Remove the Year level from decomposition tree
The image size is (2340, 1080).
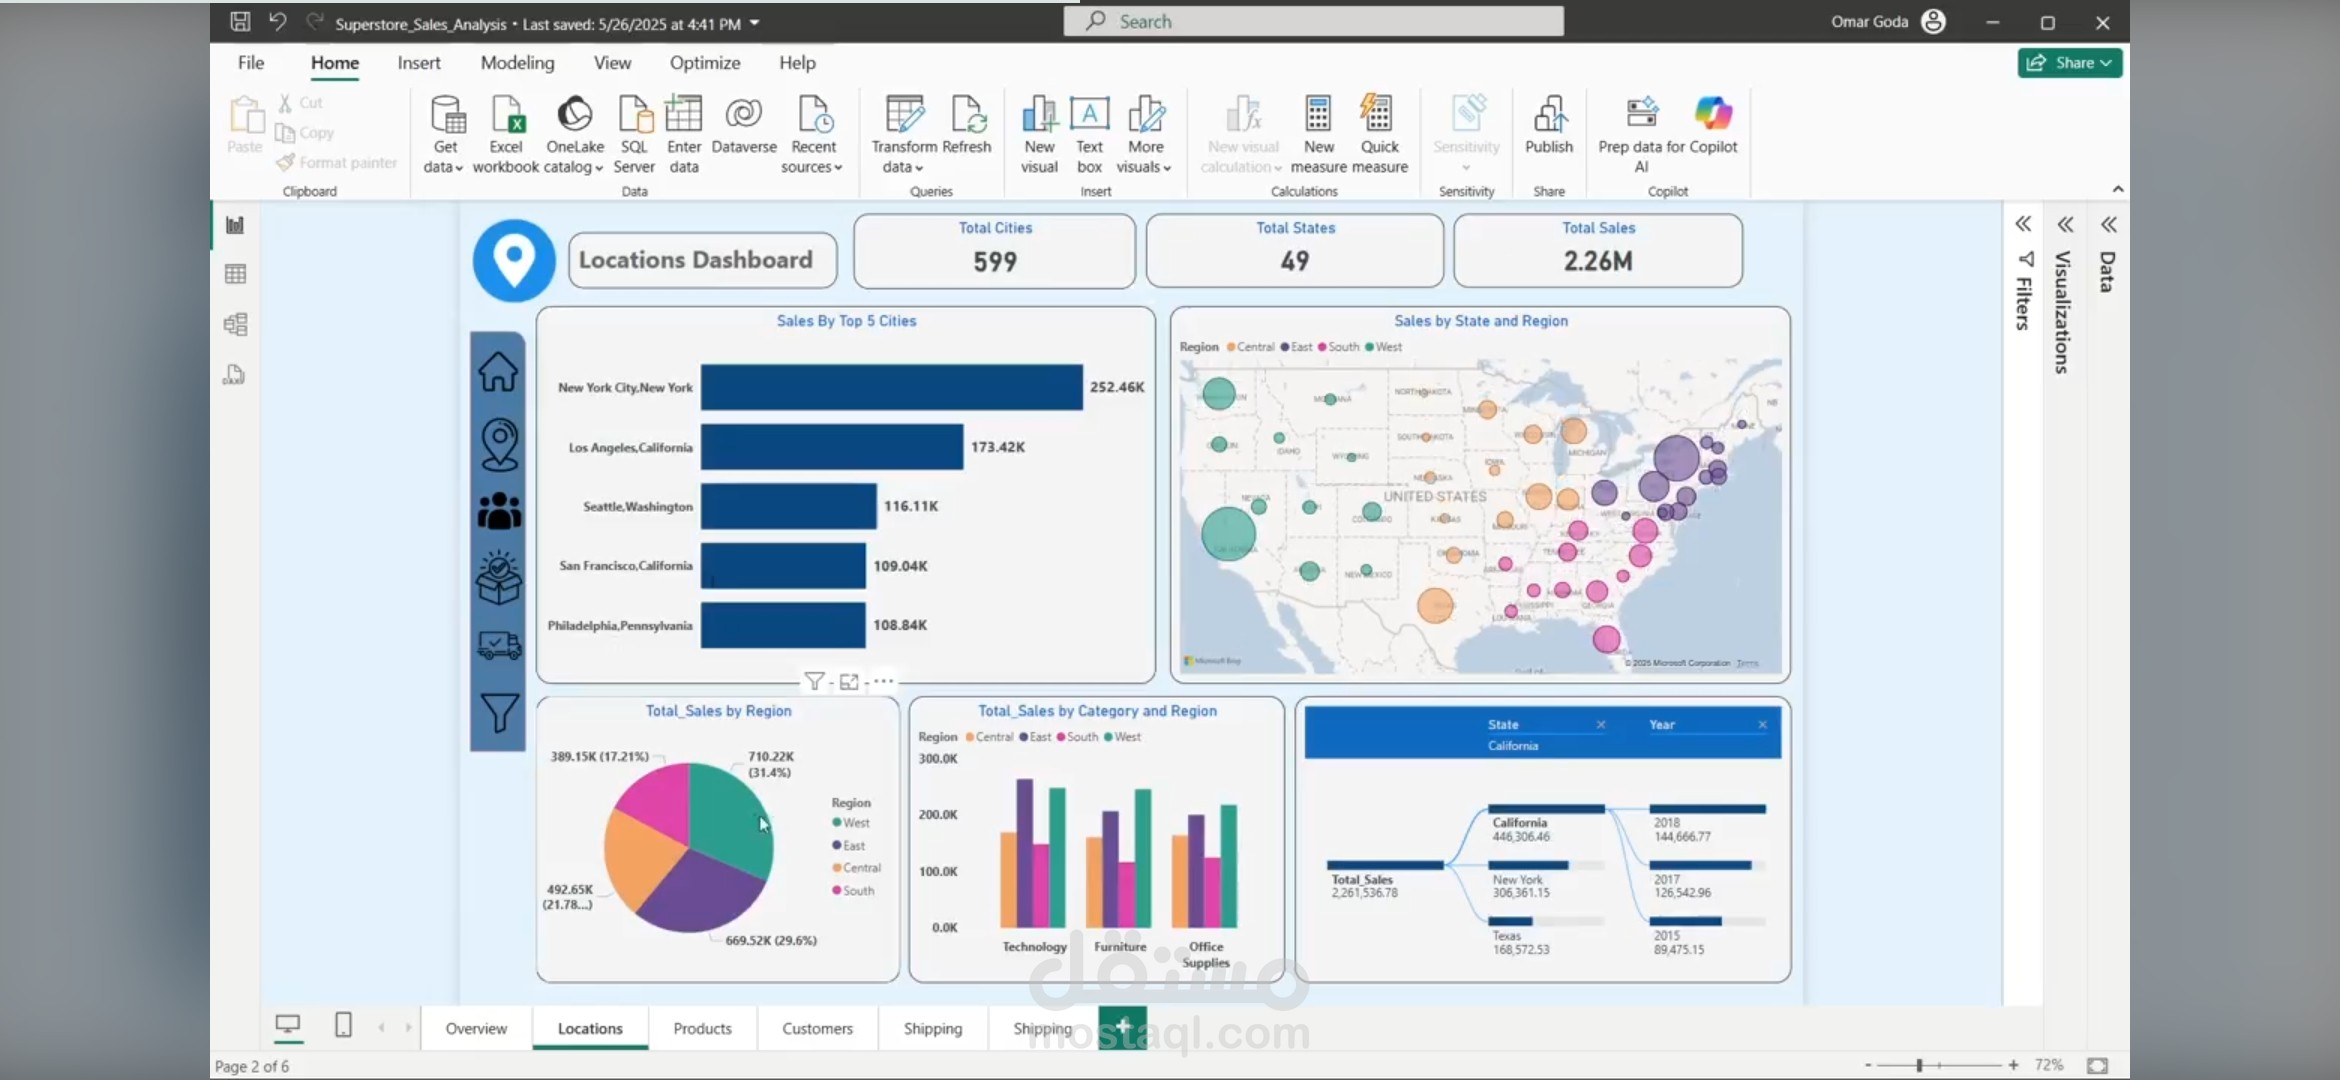coord(1762,724)
